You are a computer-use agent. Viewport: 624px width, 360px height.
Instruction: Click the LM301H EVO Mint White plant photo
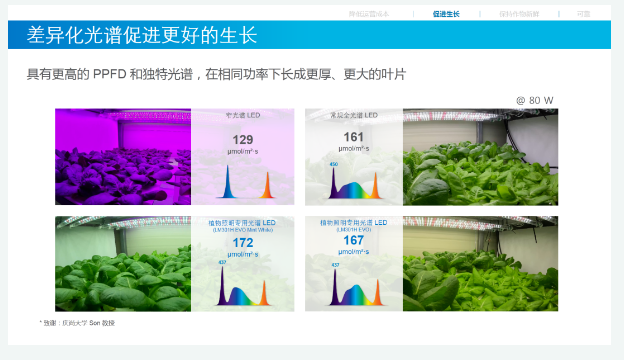[123, 264]
